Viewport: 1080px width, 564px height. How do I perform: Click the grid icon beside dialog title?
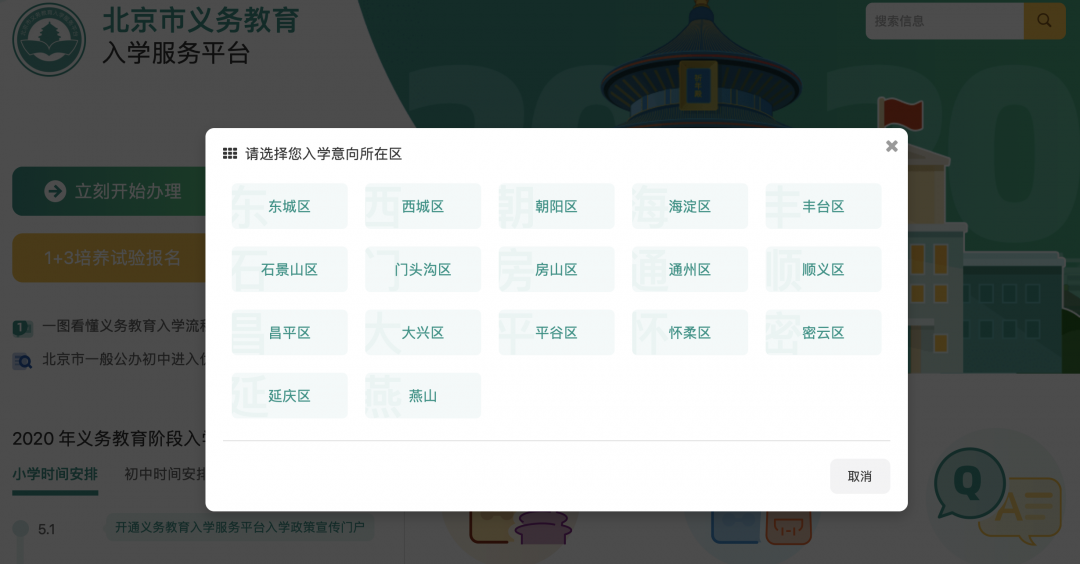coord(230,154)
